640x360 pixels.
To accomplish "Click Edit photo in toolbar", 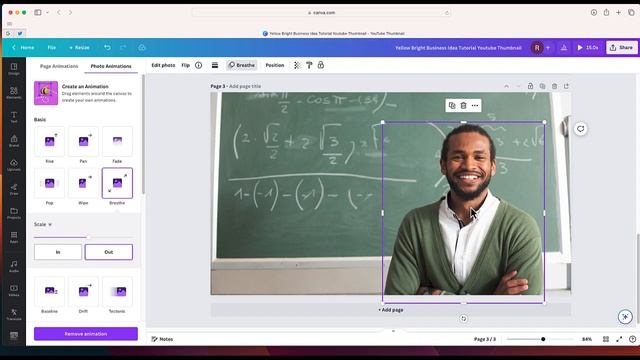I will (x=163, y=65).
